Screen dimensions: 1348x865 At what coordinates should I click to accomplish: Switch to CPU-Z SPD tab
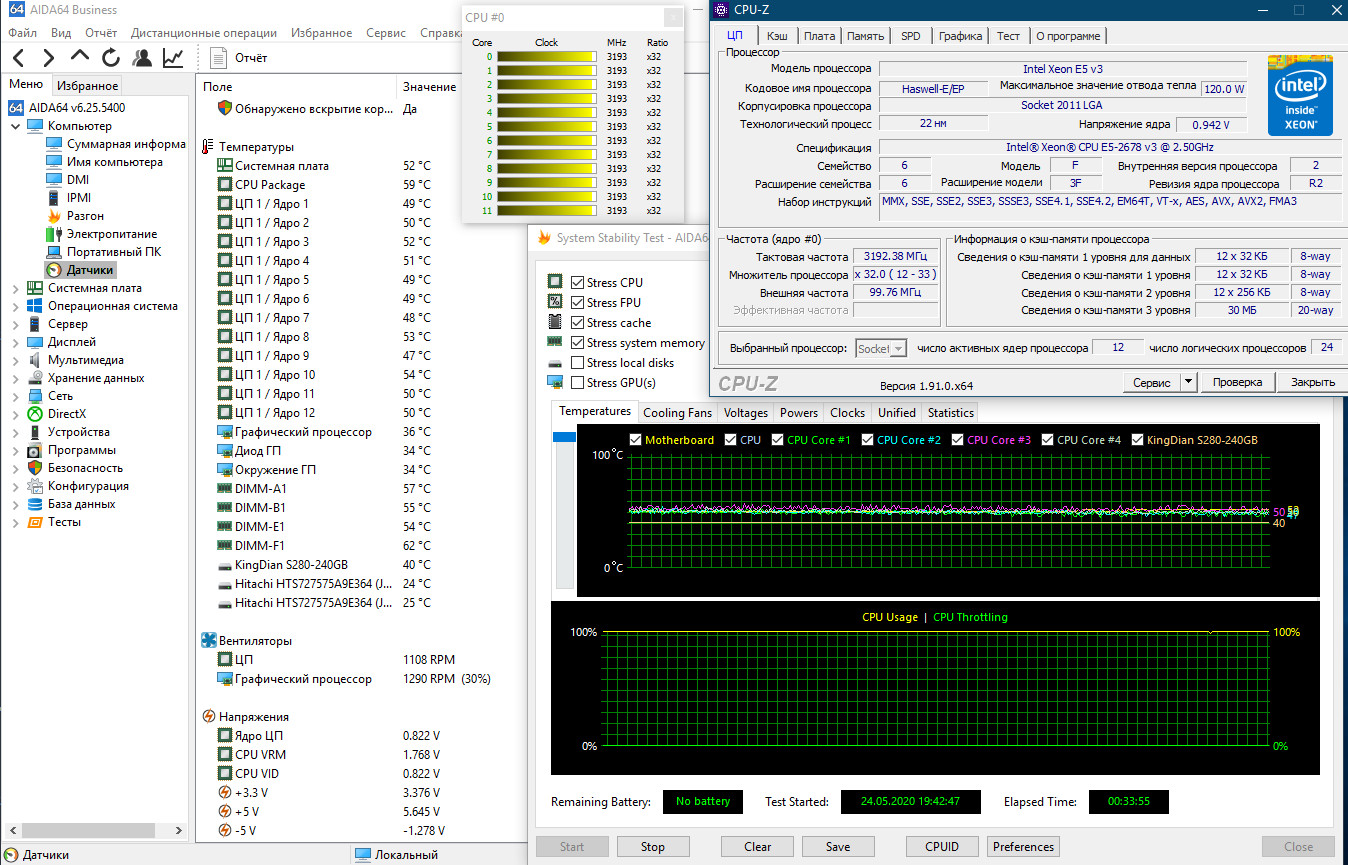tap(910, 36)
